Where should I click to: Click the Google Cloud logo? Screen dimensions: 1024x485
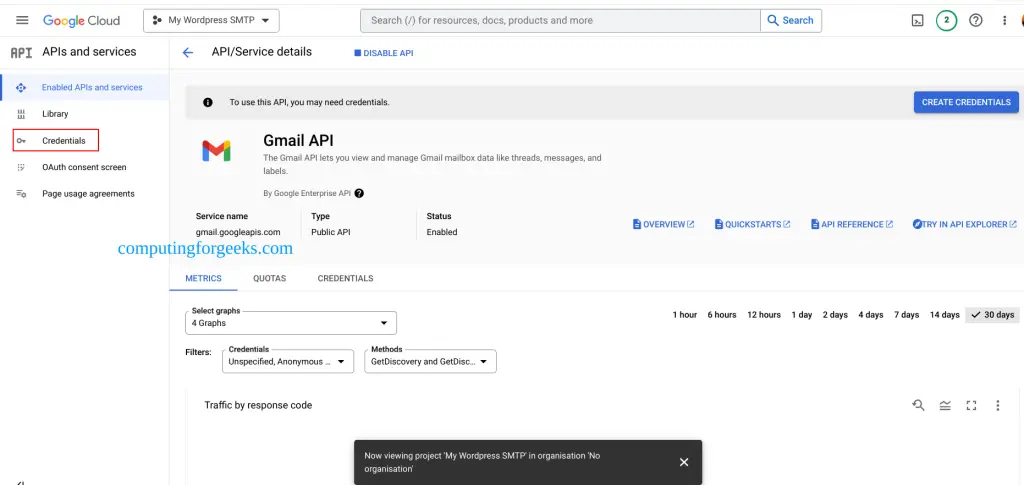[x=82, y=20]
